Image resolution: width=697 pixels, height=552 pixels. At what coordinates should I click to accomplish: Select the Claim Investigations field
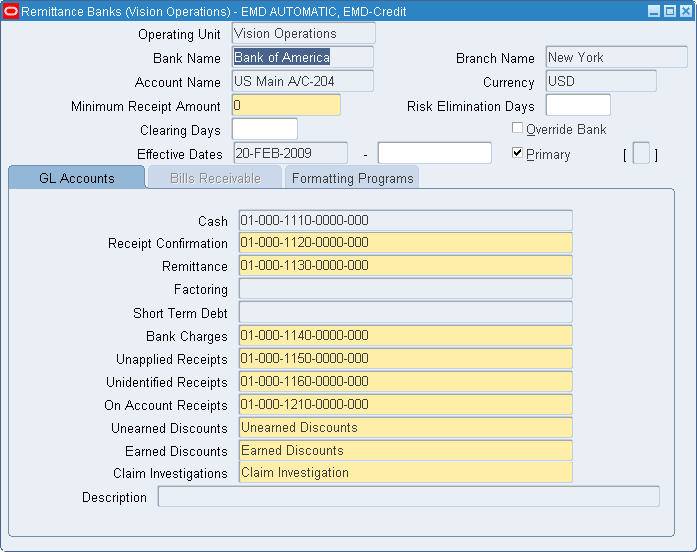(405, 473)
